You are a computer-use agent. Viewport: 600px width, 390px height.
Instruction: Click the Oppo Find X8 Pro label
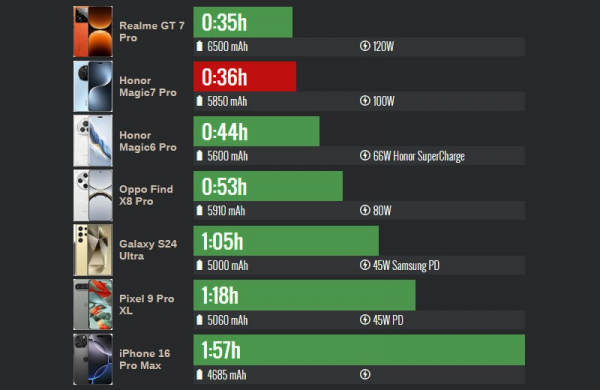[146, 195]
